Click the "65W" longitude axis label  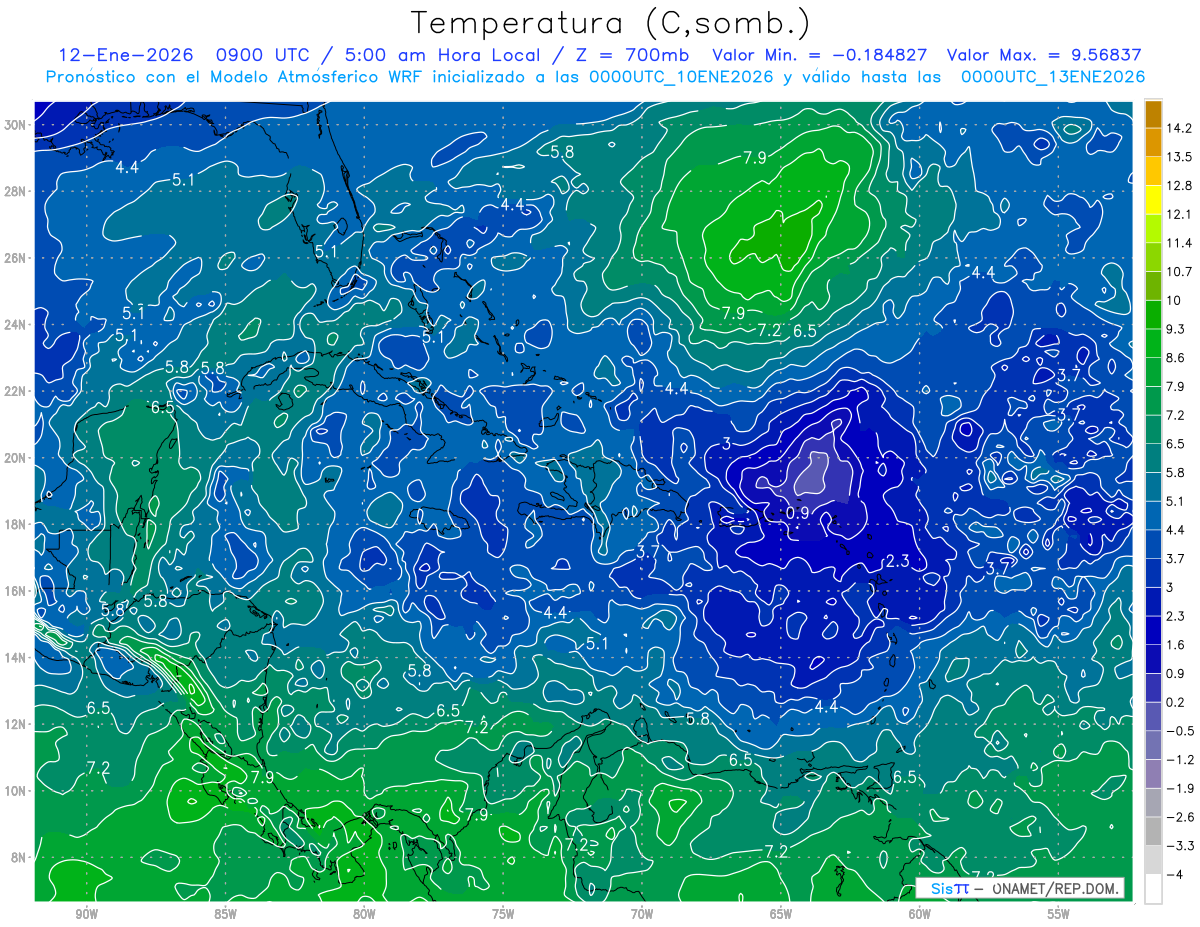tap(781, 914)
